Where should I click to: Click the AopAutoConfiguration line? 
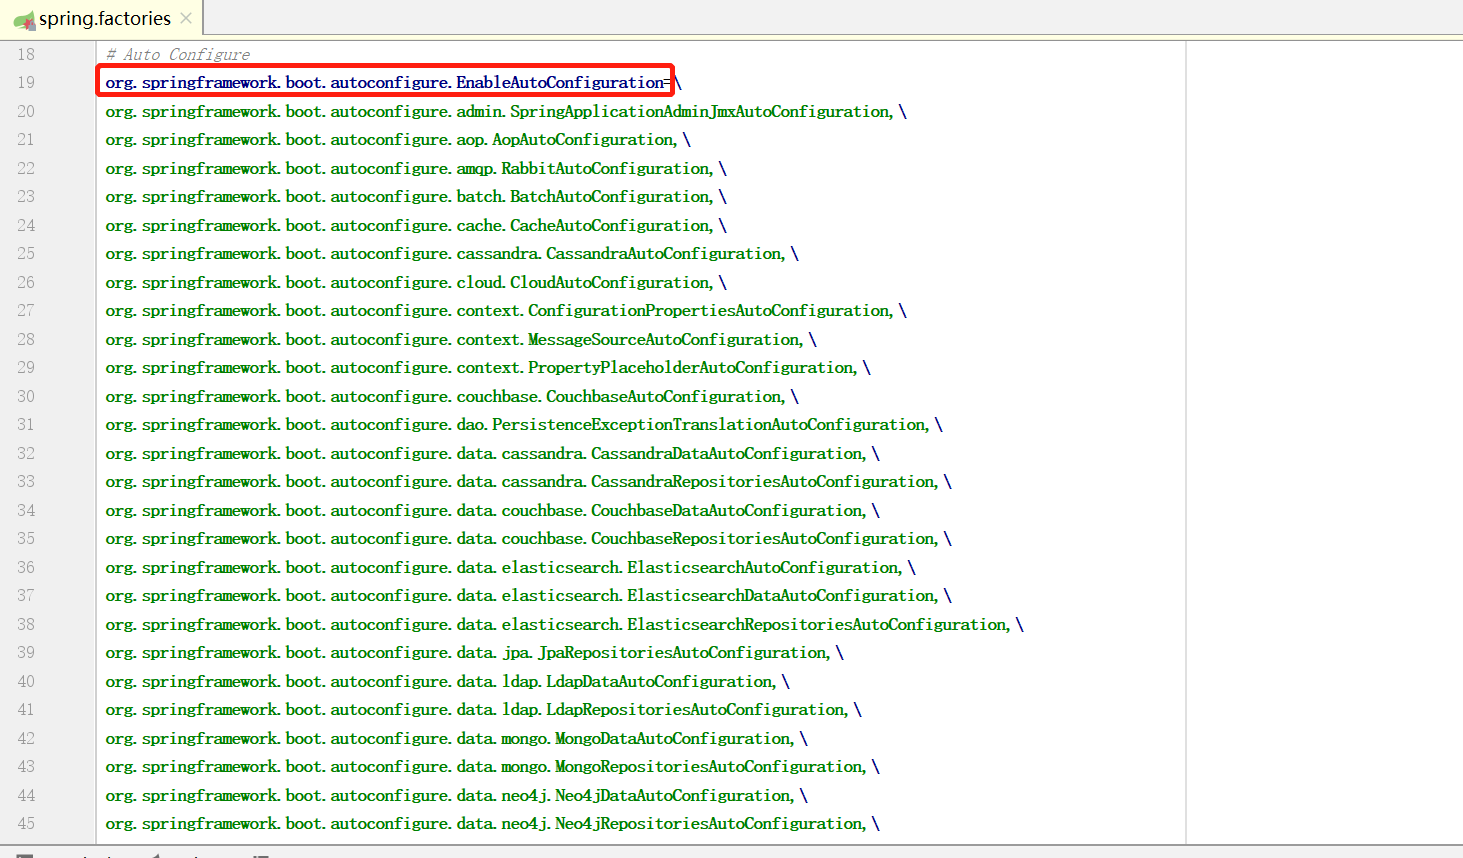pos(398,139)
